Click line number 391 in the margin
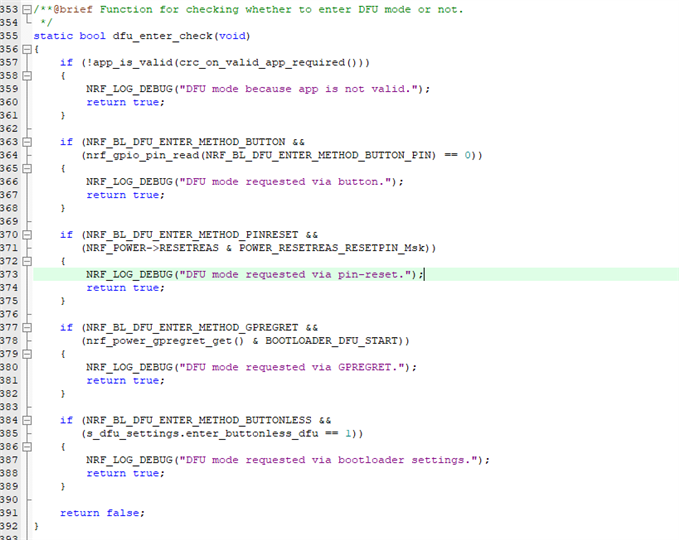This screenshot has height=540, width=679. click(x=9, y=513)
